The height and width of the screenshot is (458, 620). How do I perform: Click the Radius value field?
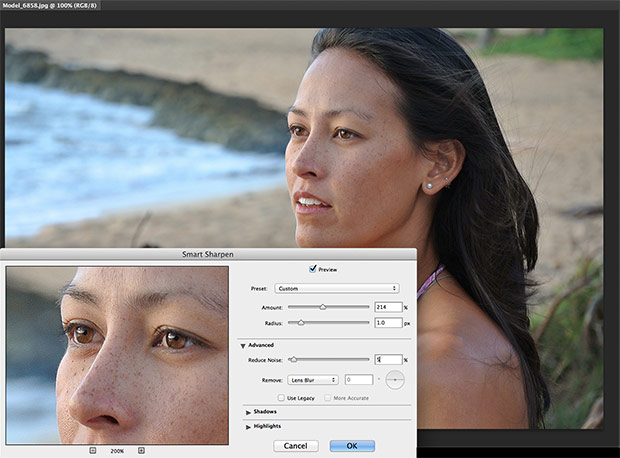point(388,323)
